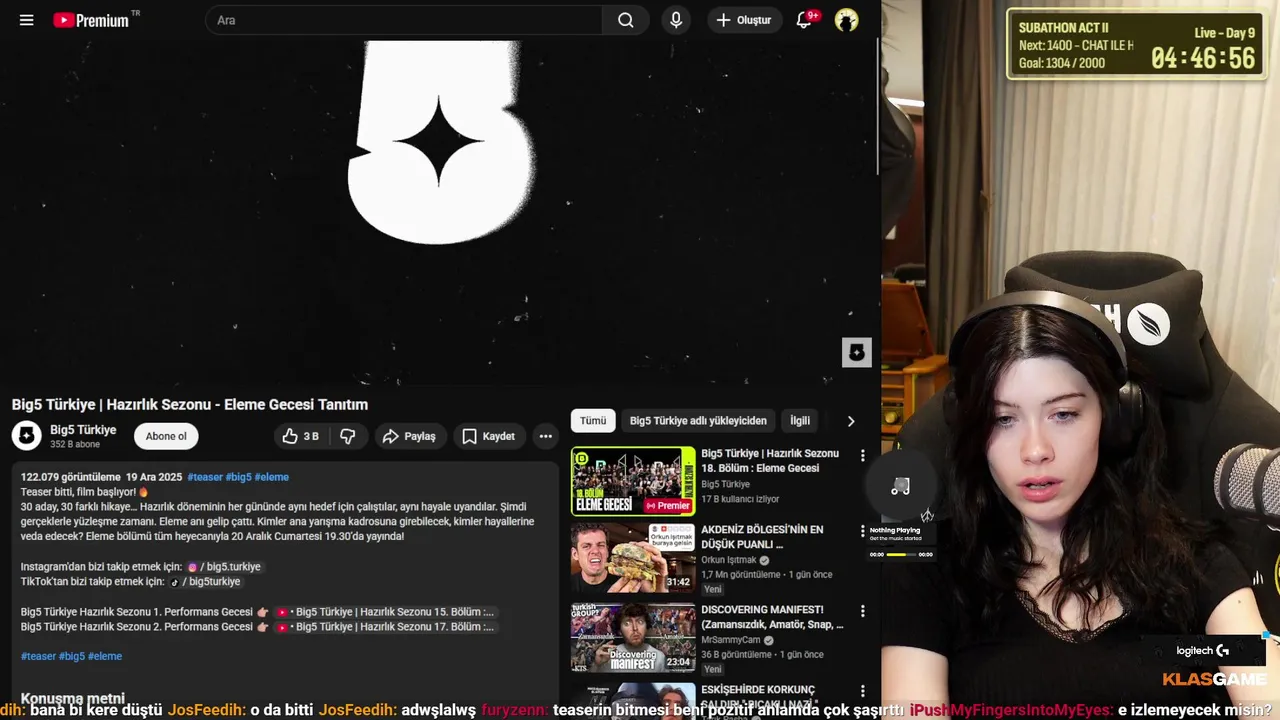Click the channel watermark on the player

point(857,352)
